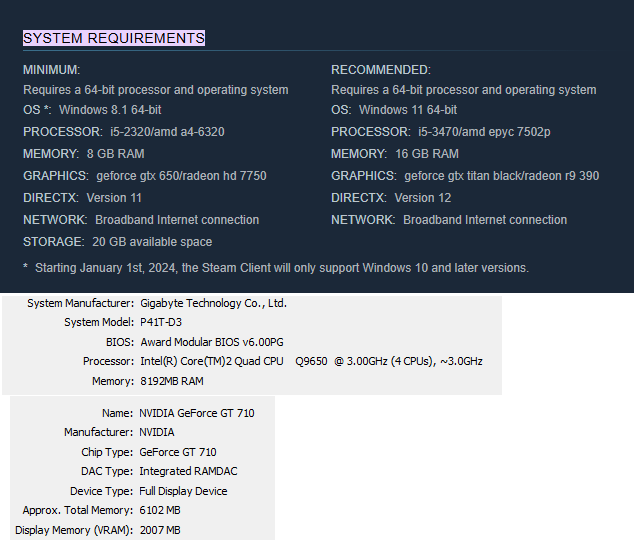Click geforce gtx titan black/radeon r9 390 text

[502, 176]
